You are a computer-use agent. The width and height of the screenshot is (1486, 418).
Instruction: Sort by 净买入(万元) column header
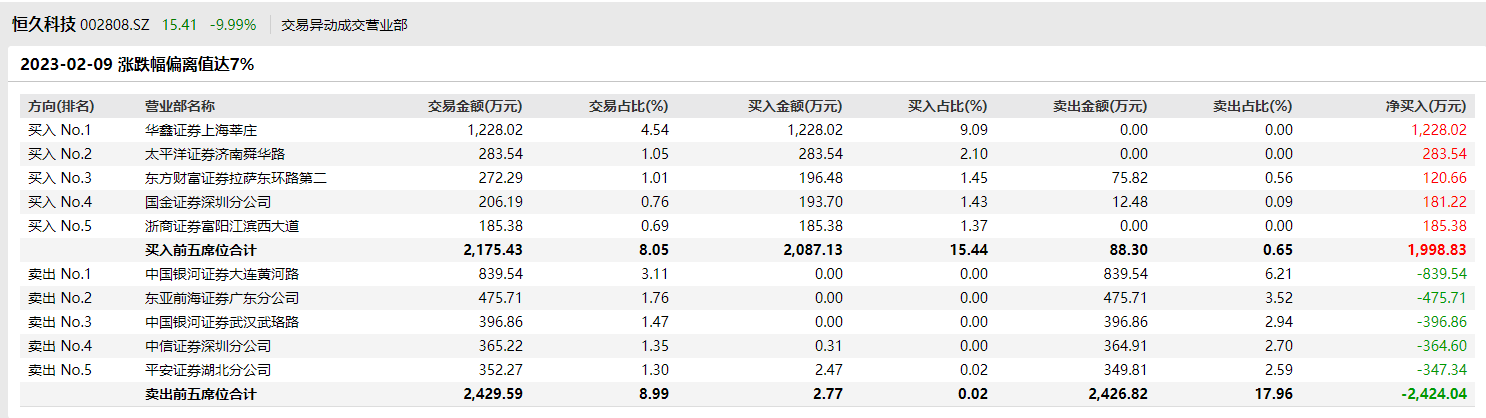(x=1425, y=106)
